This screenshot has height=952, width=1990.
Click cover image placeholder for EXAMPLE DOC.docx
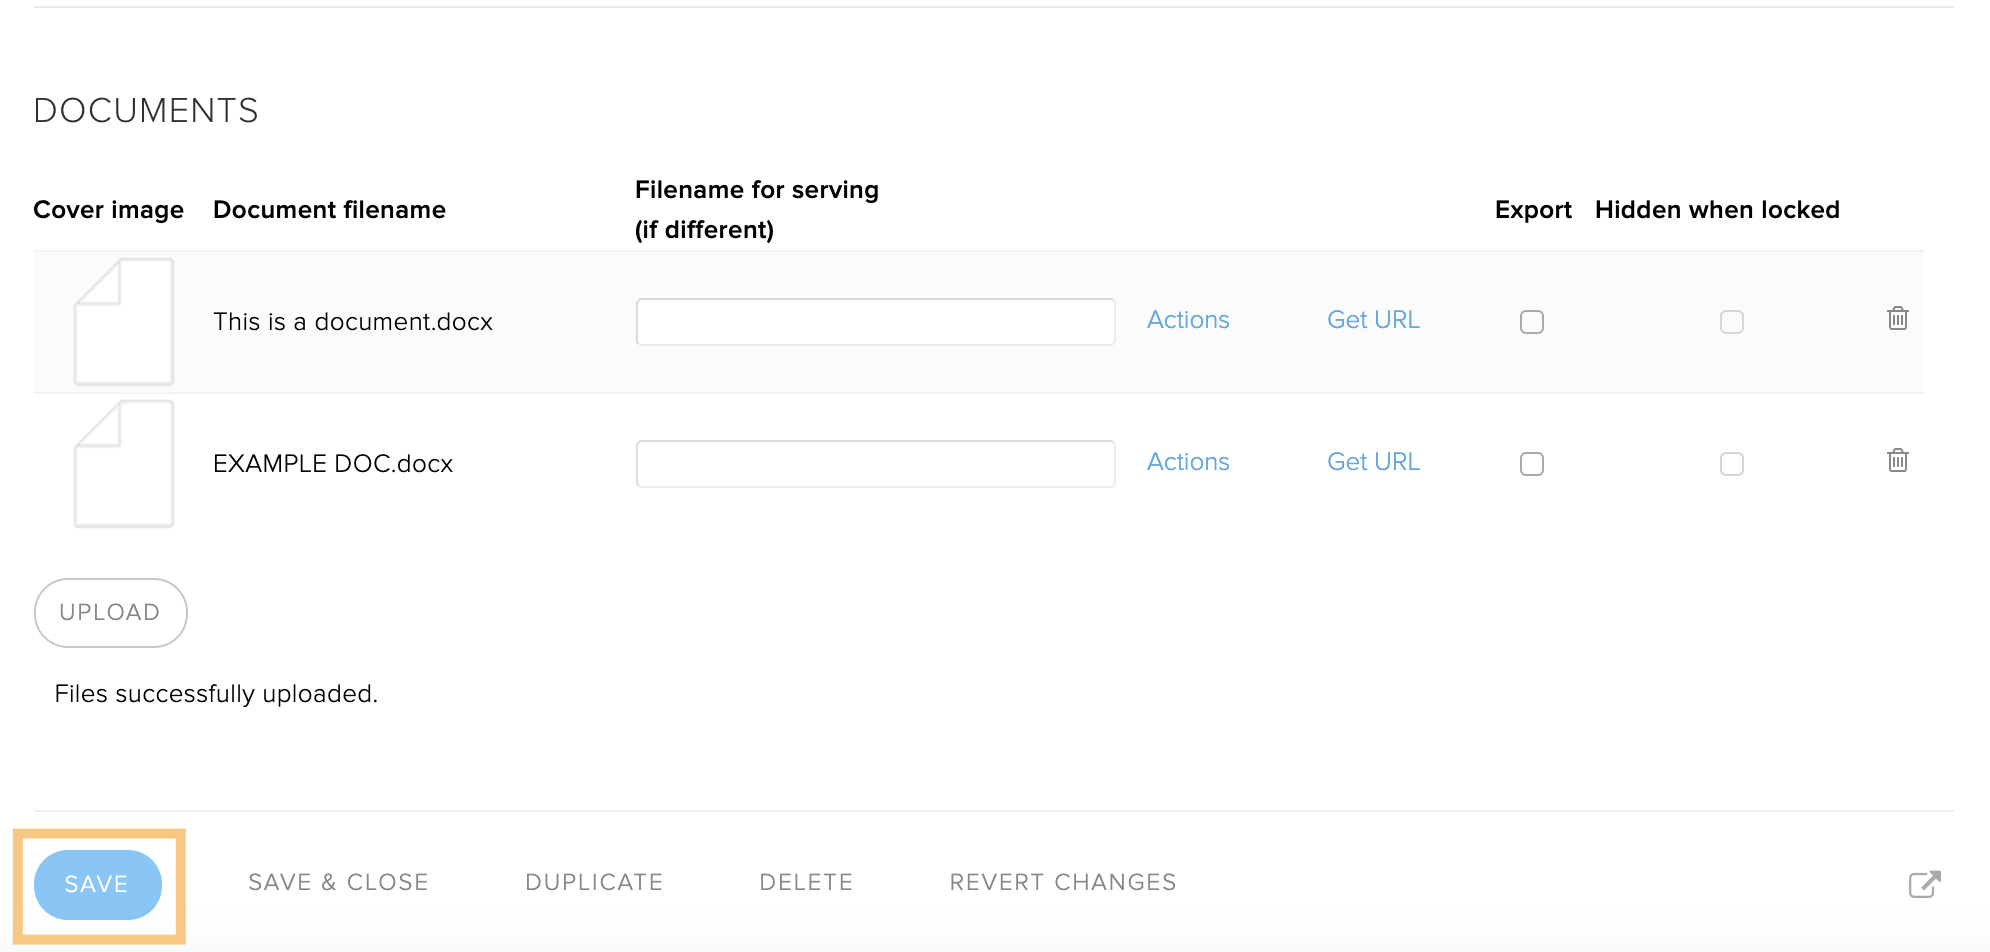click(x=124, y=464)
